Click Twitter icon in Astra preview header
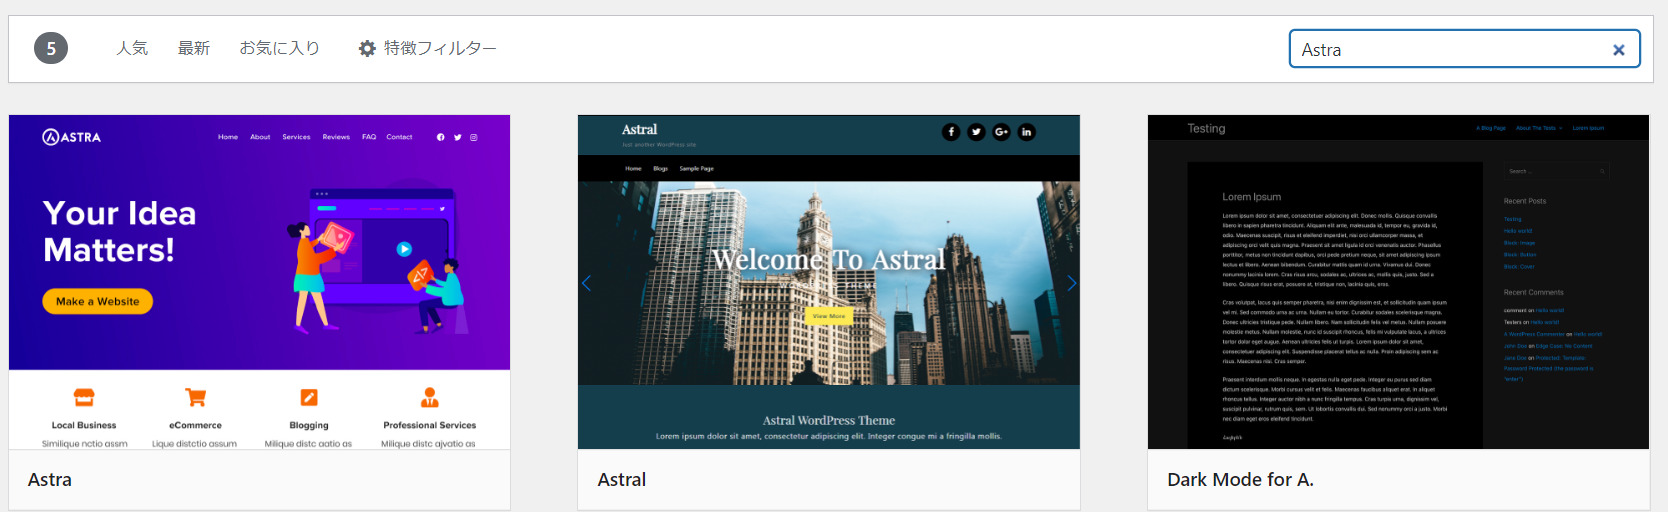Image resolution: width=1668 pixels, height=512 pixels. click(x=457, y=137)
